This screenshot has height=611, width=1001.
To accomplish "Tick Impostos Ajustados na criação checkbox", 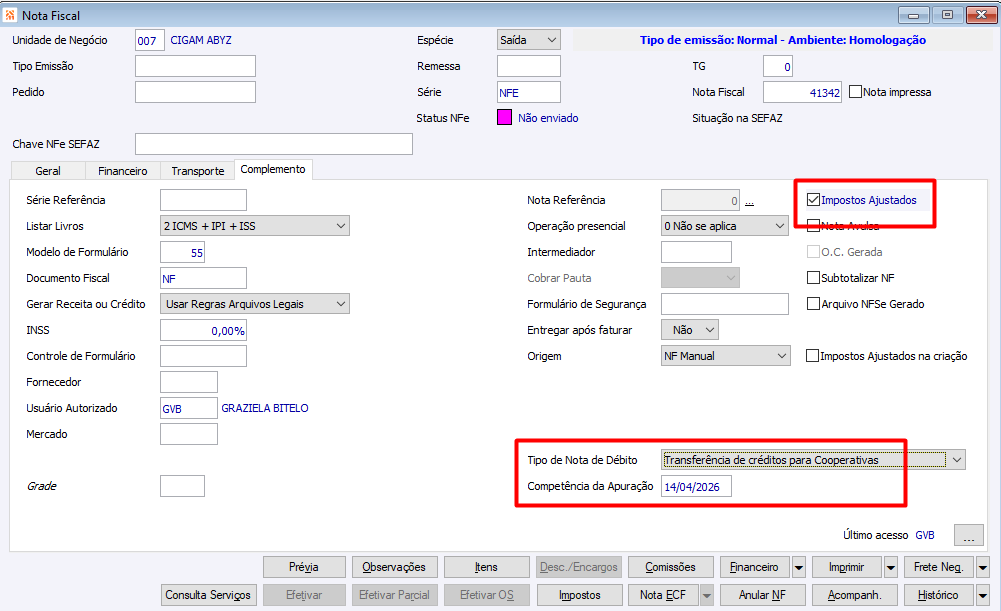I will (x=812, y=356).
